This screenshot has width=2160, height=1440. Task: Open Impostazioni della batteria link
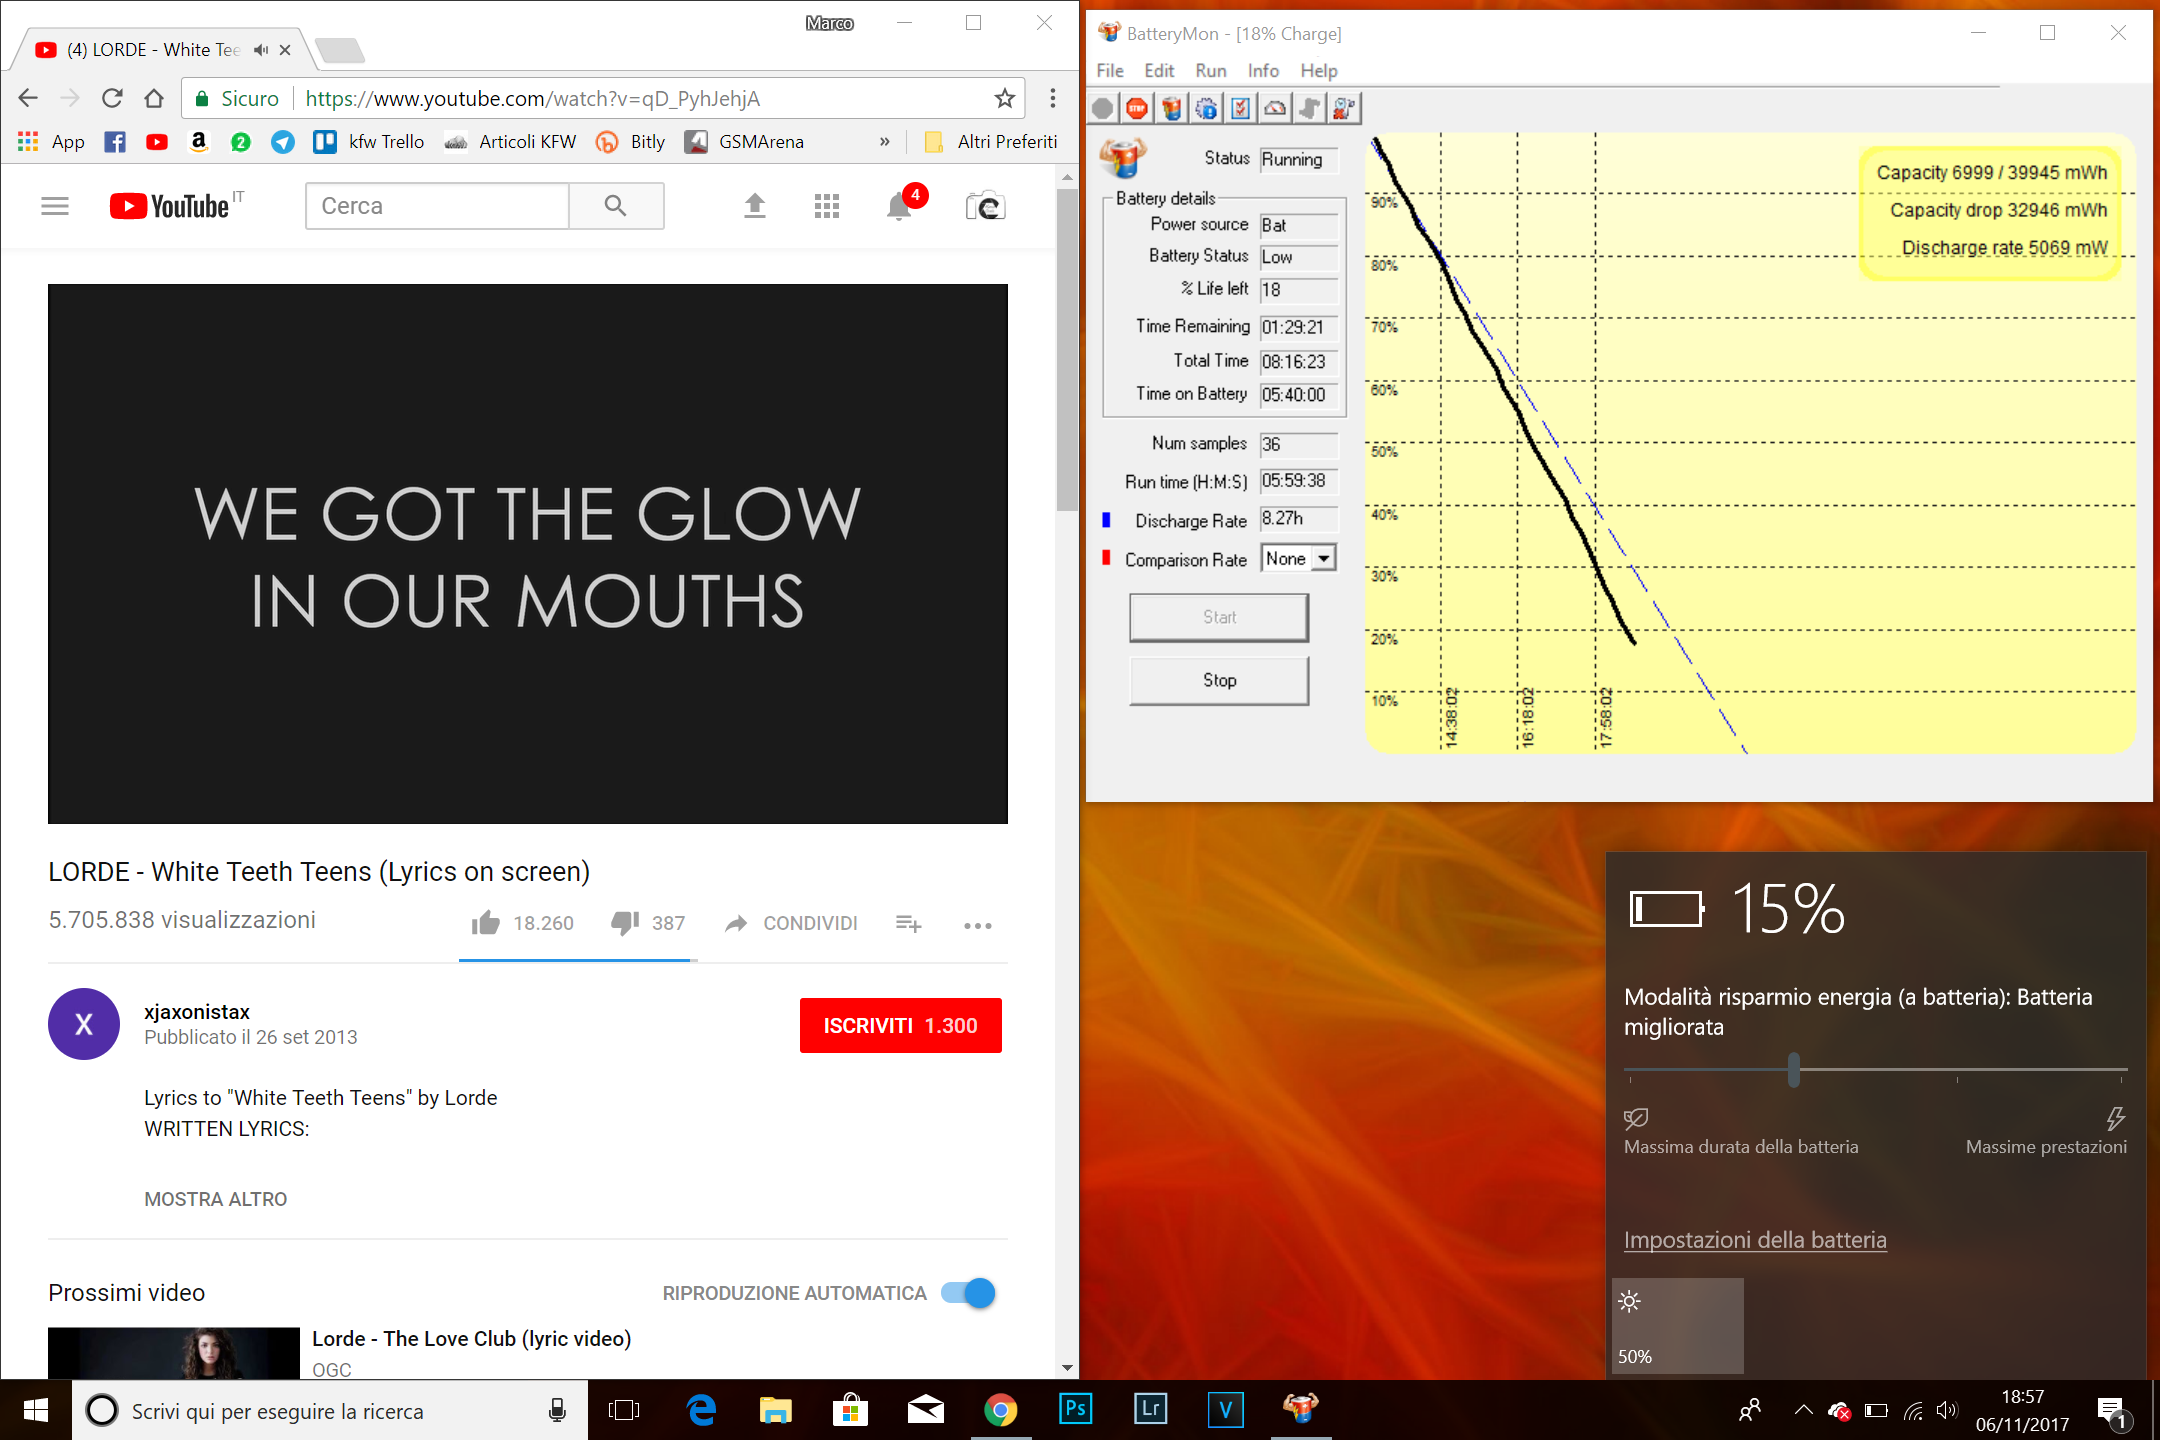pos(1754,1240)
